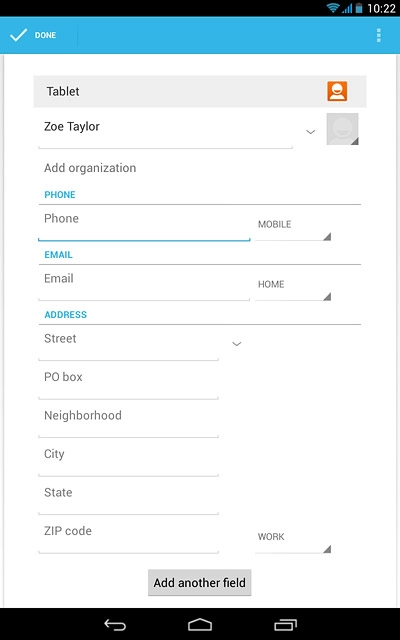Image resolution: width=400 pixels, height=640 pixels.
Task: Tap the Done checkmark icon
Action: coord(19,35)
